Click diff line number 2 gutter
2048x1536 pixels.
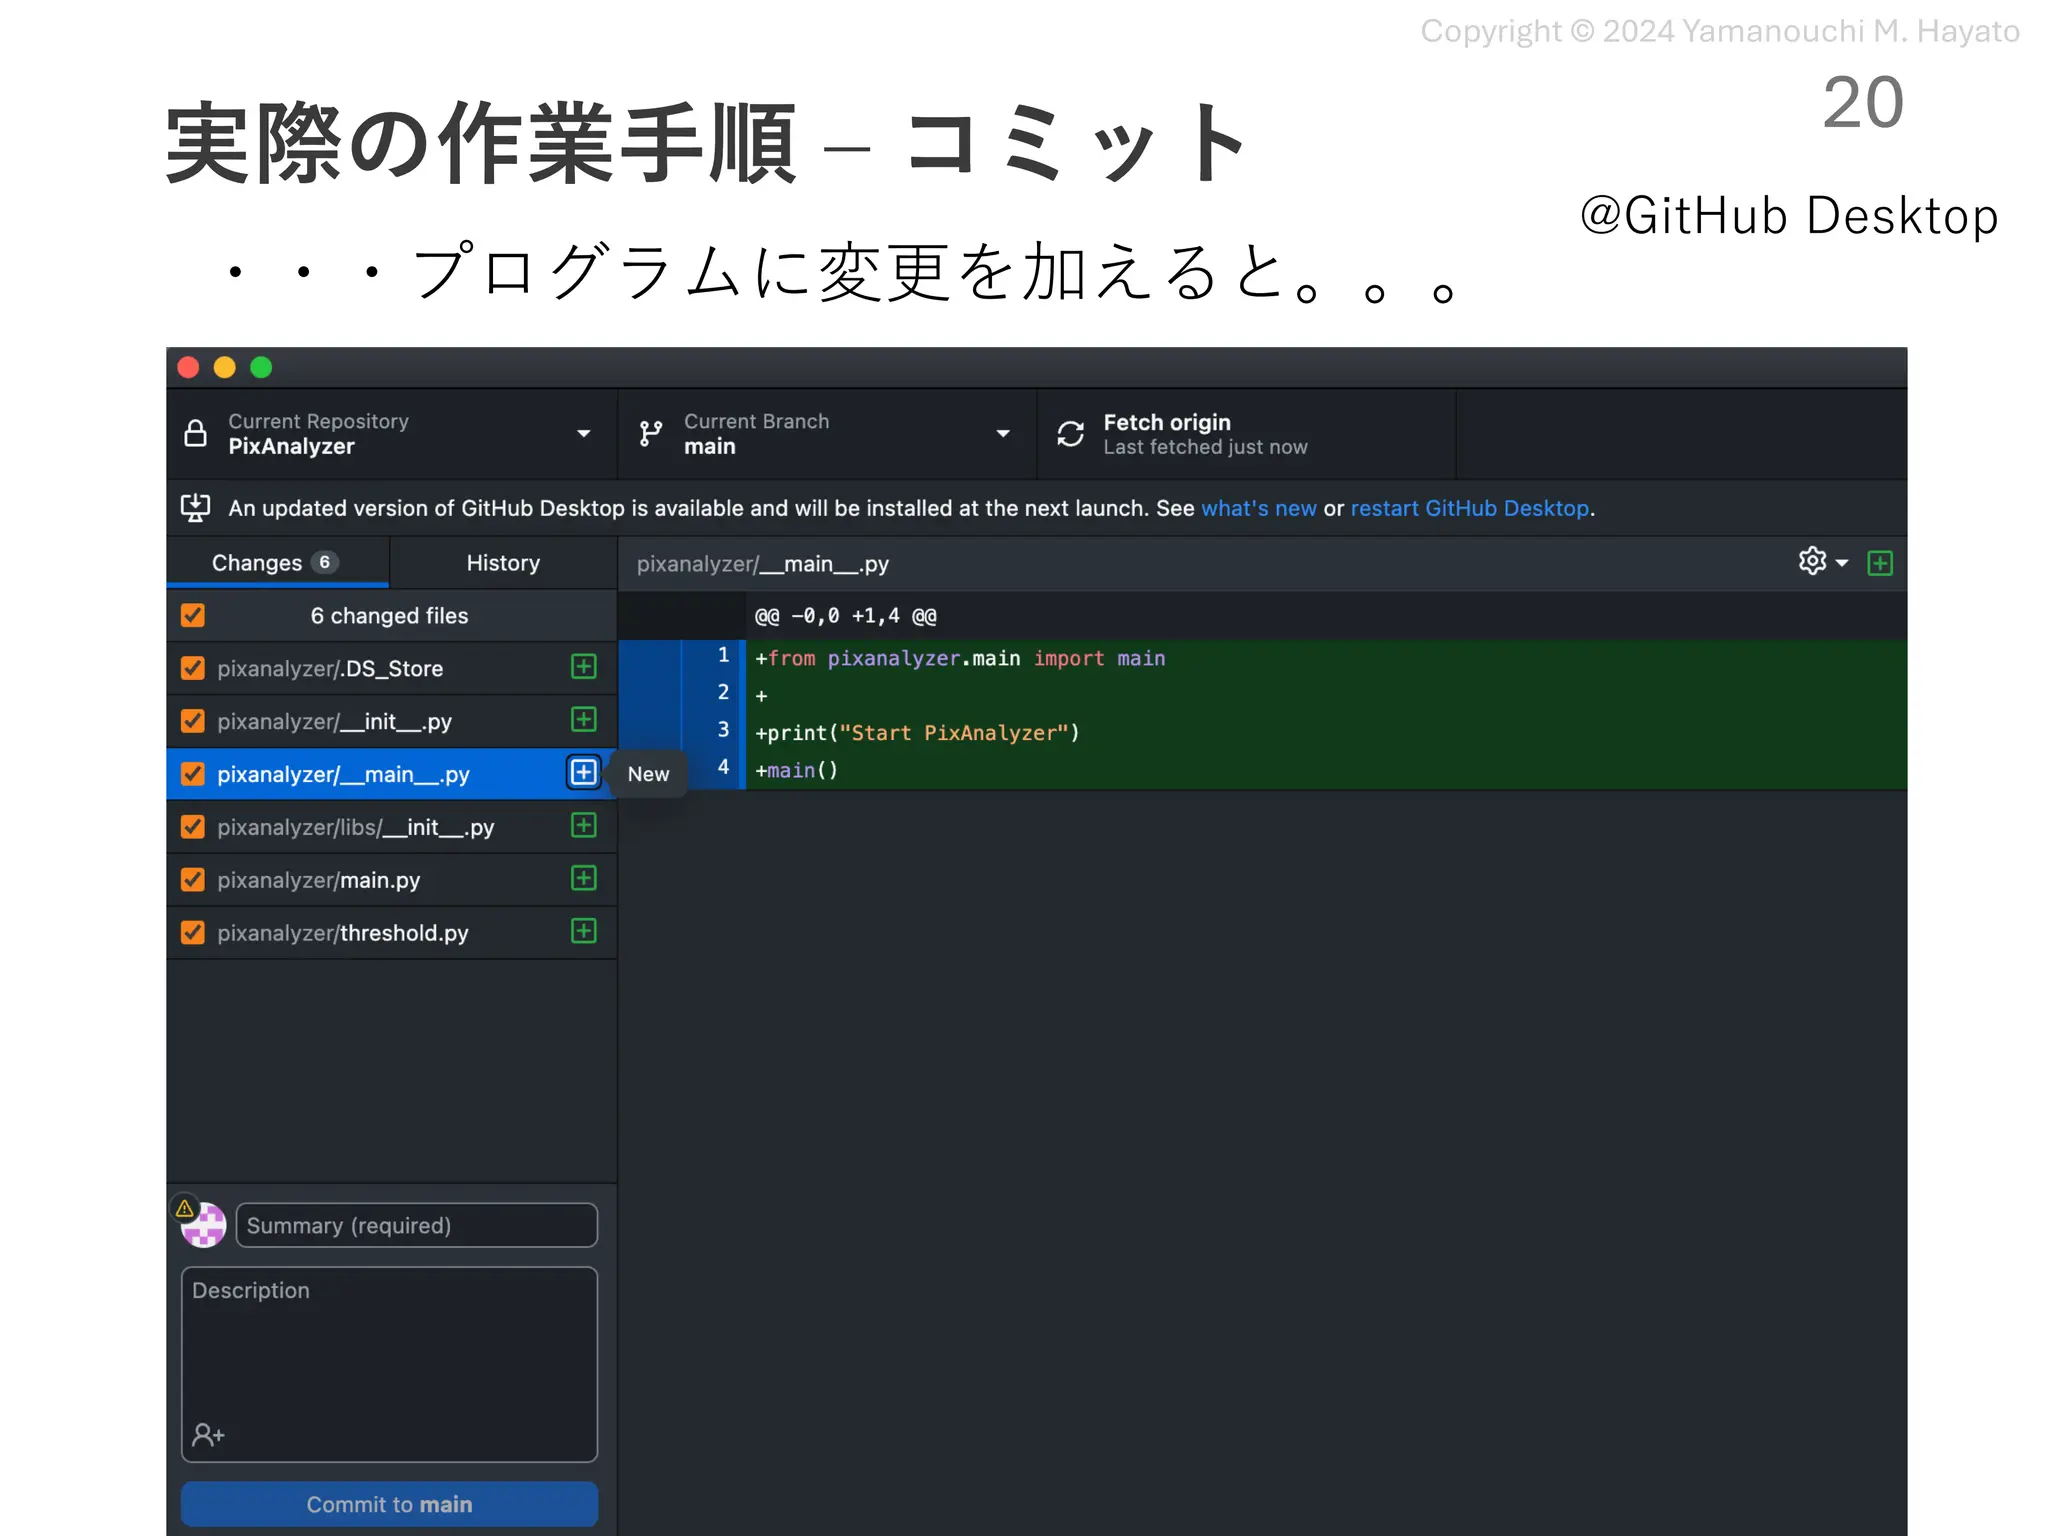[x=712, y=693]
